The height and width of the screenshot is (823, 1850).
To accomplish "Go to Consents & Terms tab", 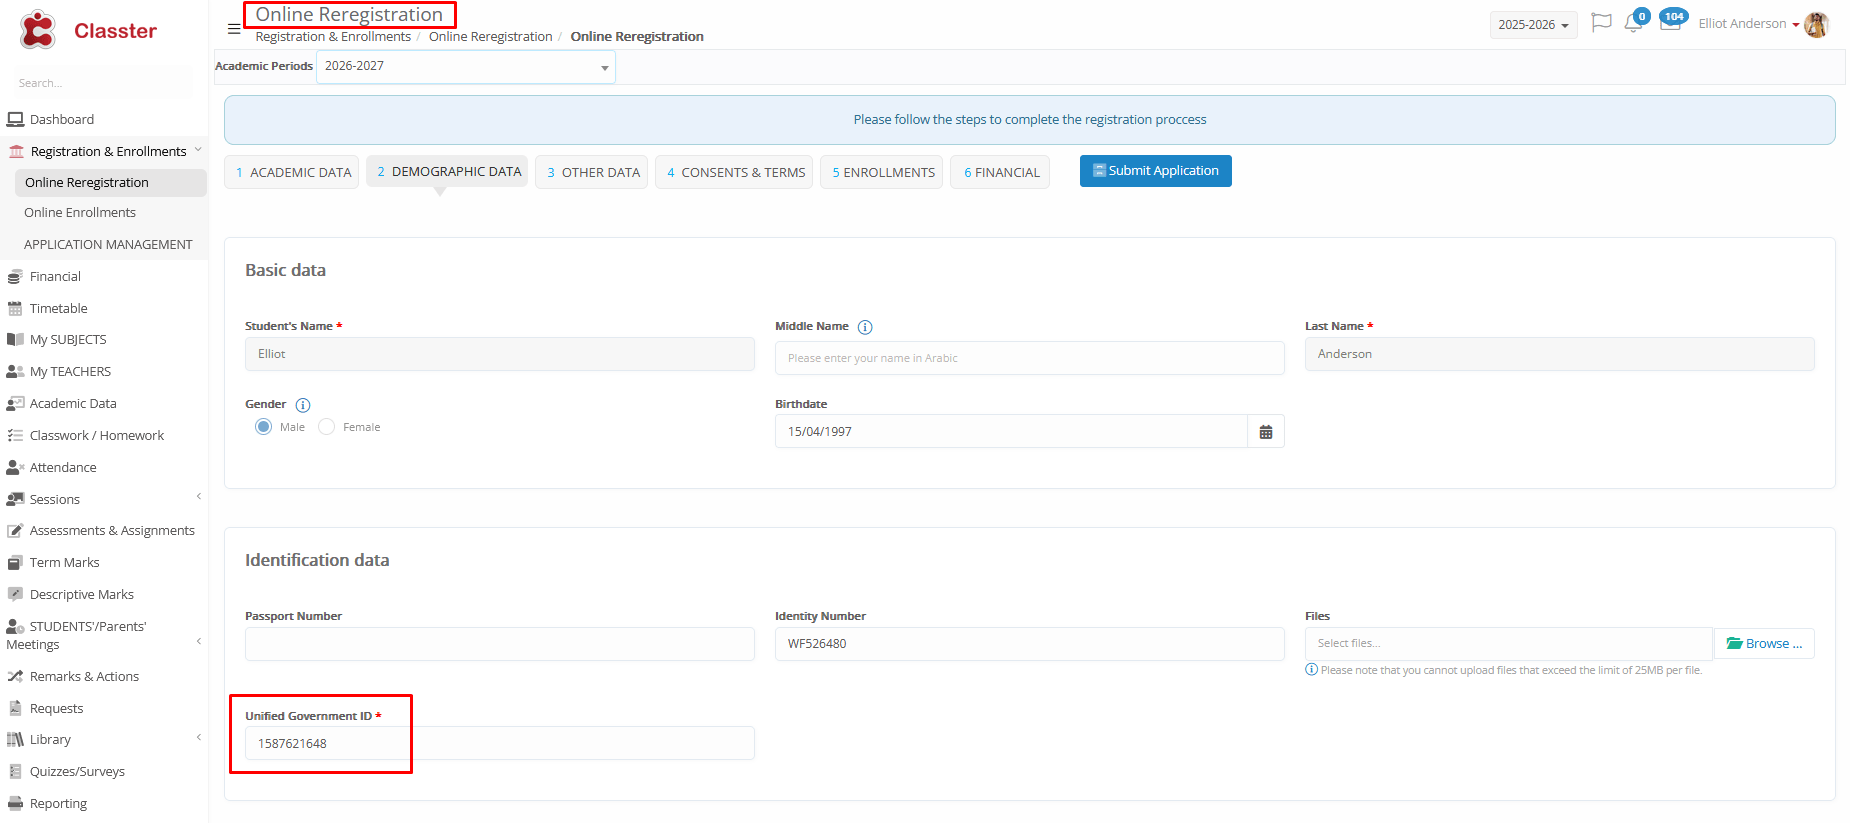I will click(x=735, y=172).
